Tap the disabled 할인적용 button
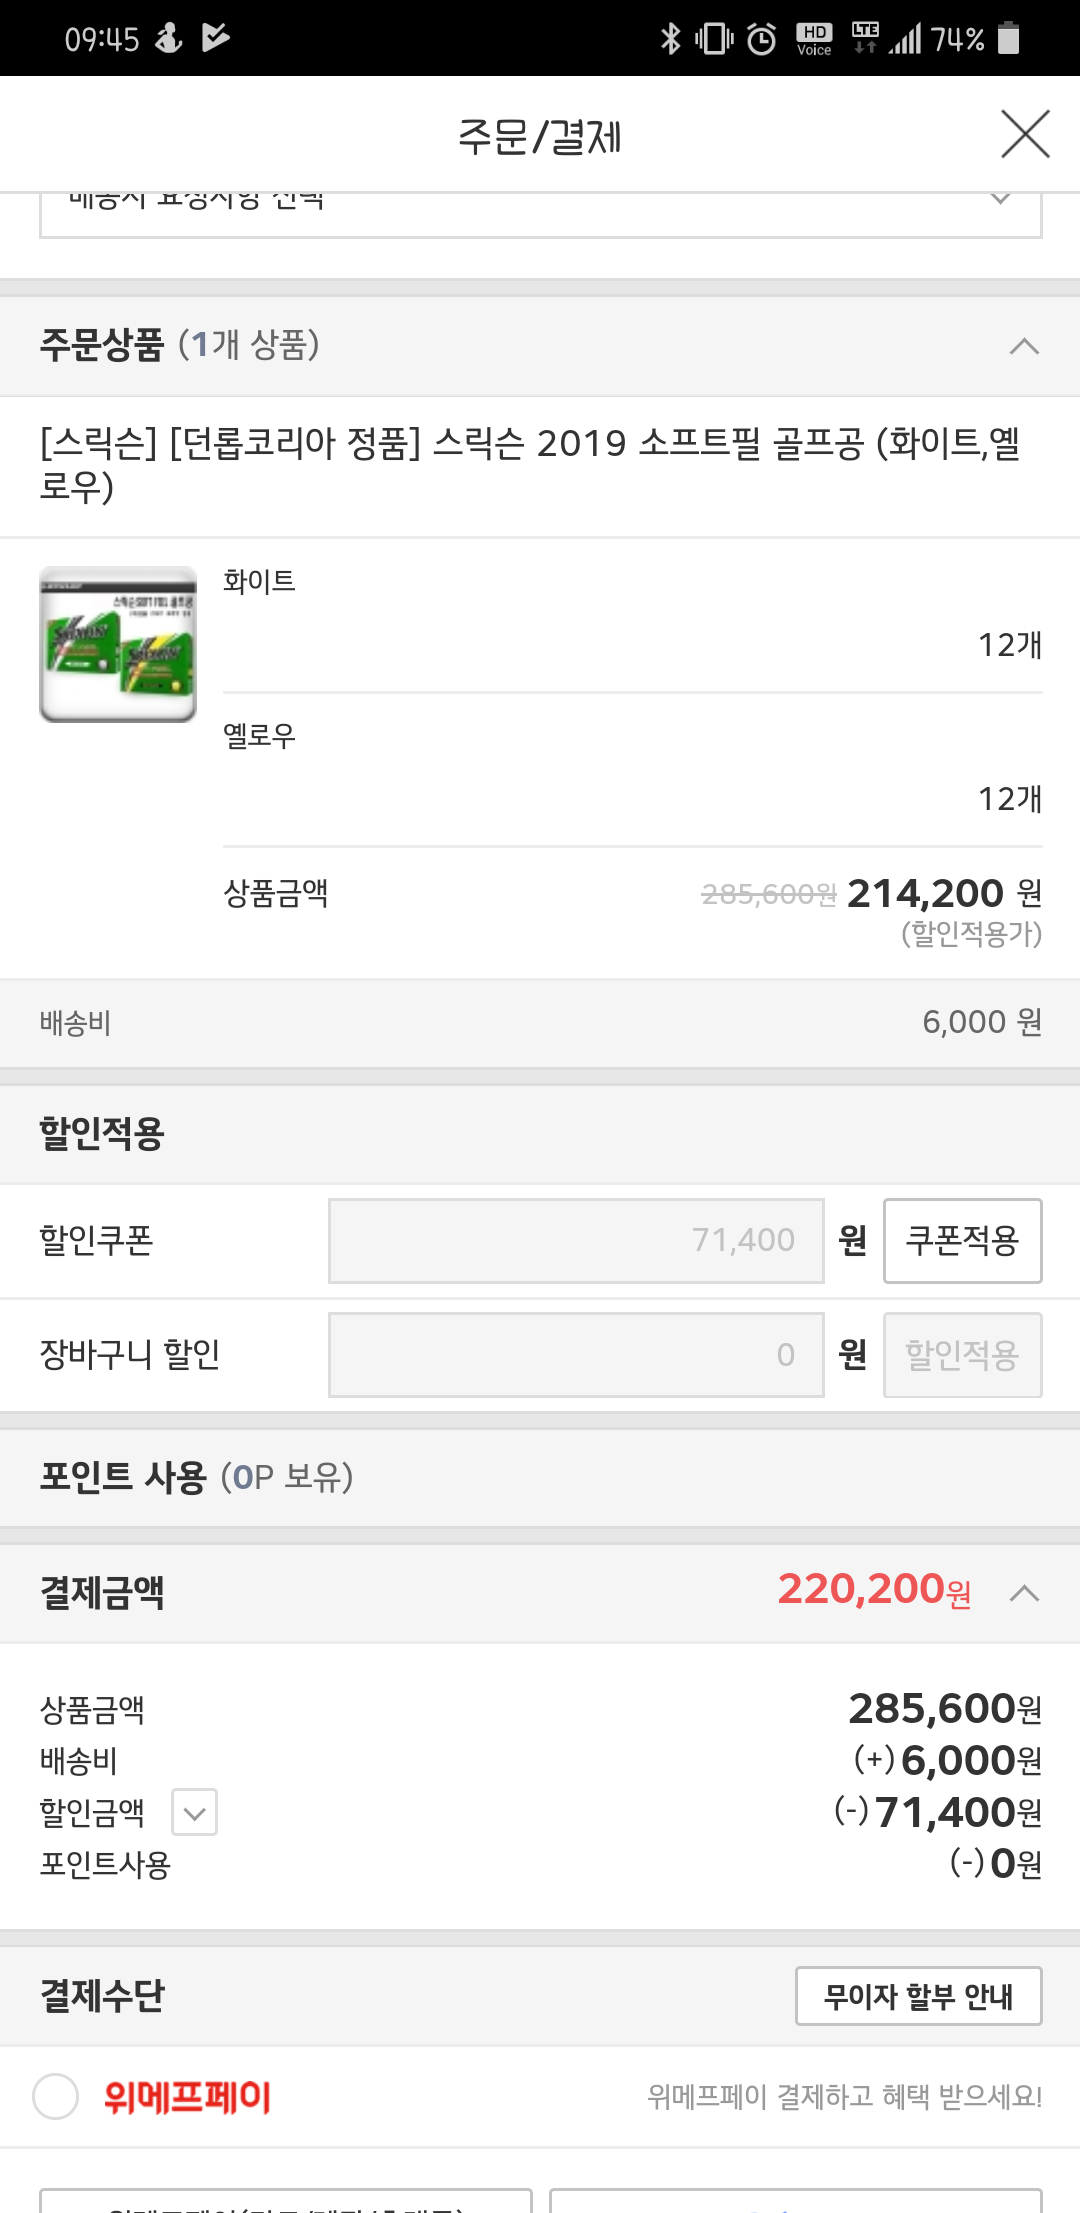This screenshot has width=1080, height=2213. pyautogui.click(x=962, y=1354)
